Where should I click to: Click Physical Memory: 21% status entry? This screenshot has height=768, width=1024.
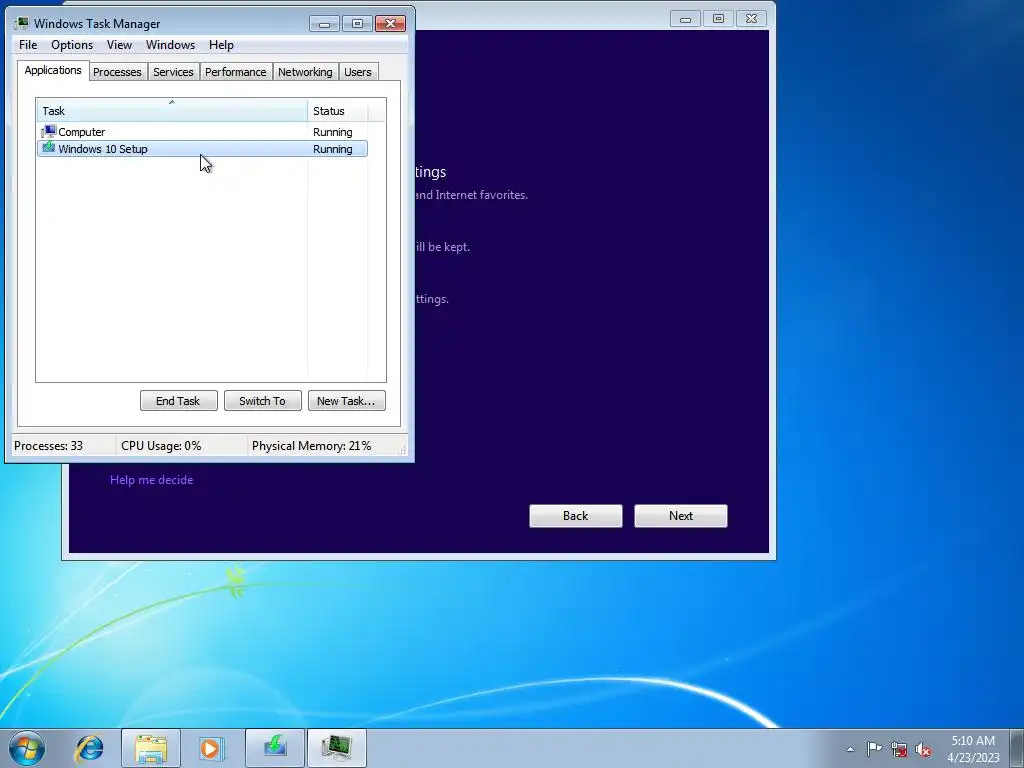coord(312,446)
